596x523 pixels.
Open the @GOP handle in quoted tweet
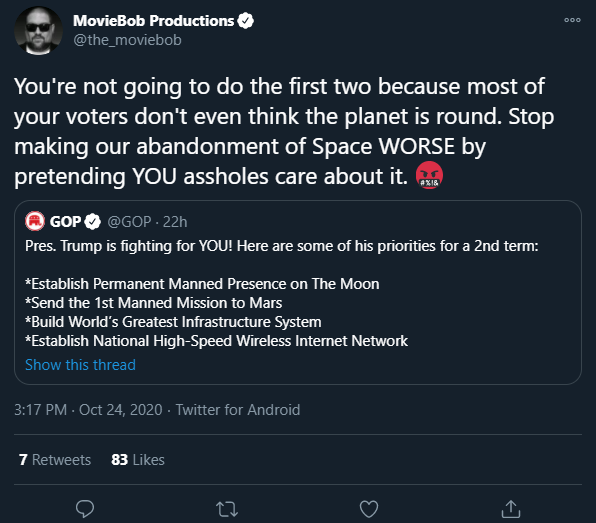pyautogui.click(x=129, y=222)
